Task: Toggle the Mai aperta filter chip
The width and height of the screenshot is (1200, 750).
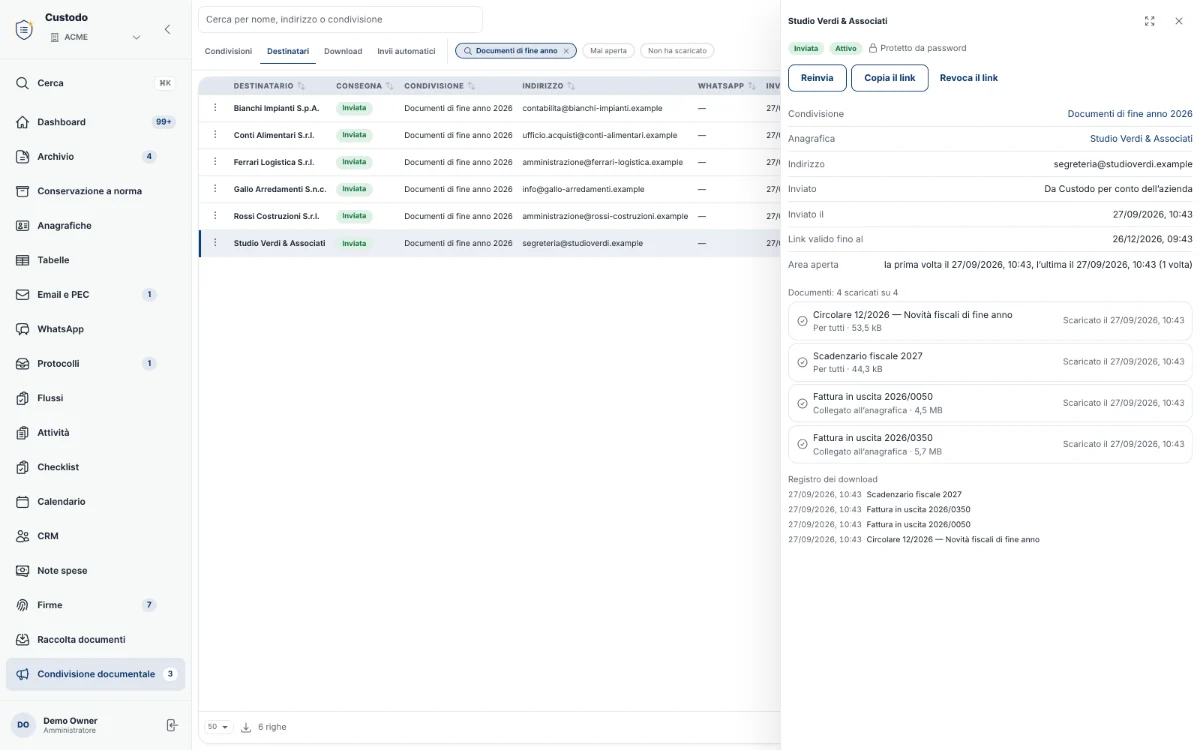Action: coord(609,51)
